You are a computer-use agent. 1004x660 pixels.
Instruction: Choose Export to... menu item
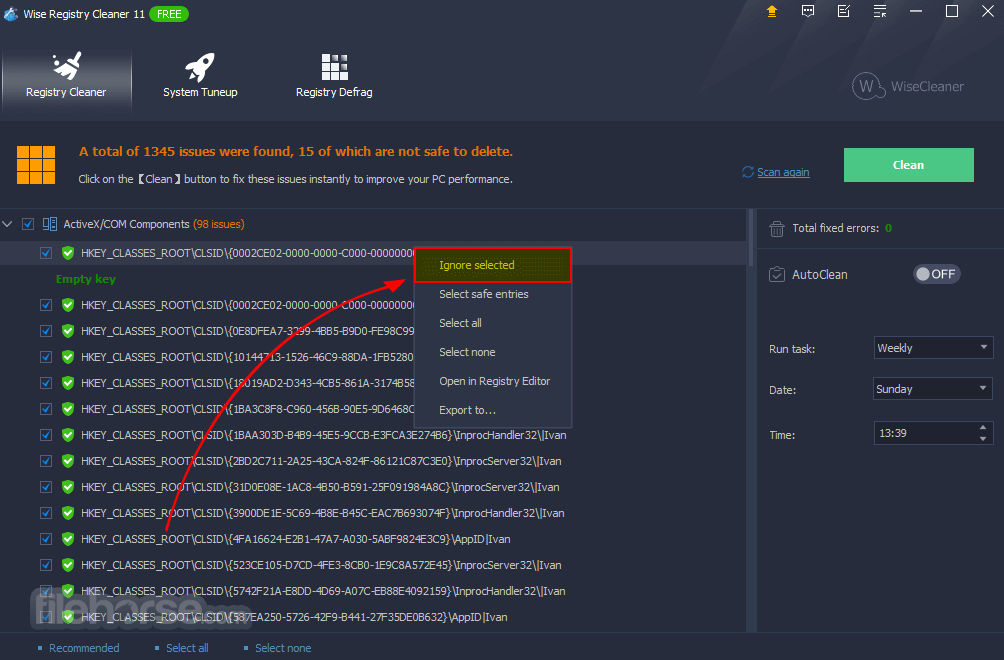click(x=493, y=410)
